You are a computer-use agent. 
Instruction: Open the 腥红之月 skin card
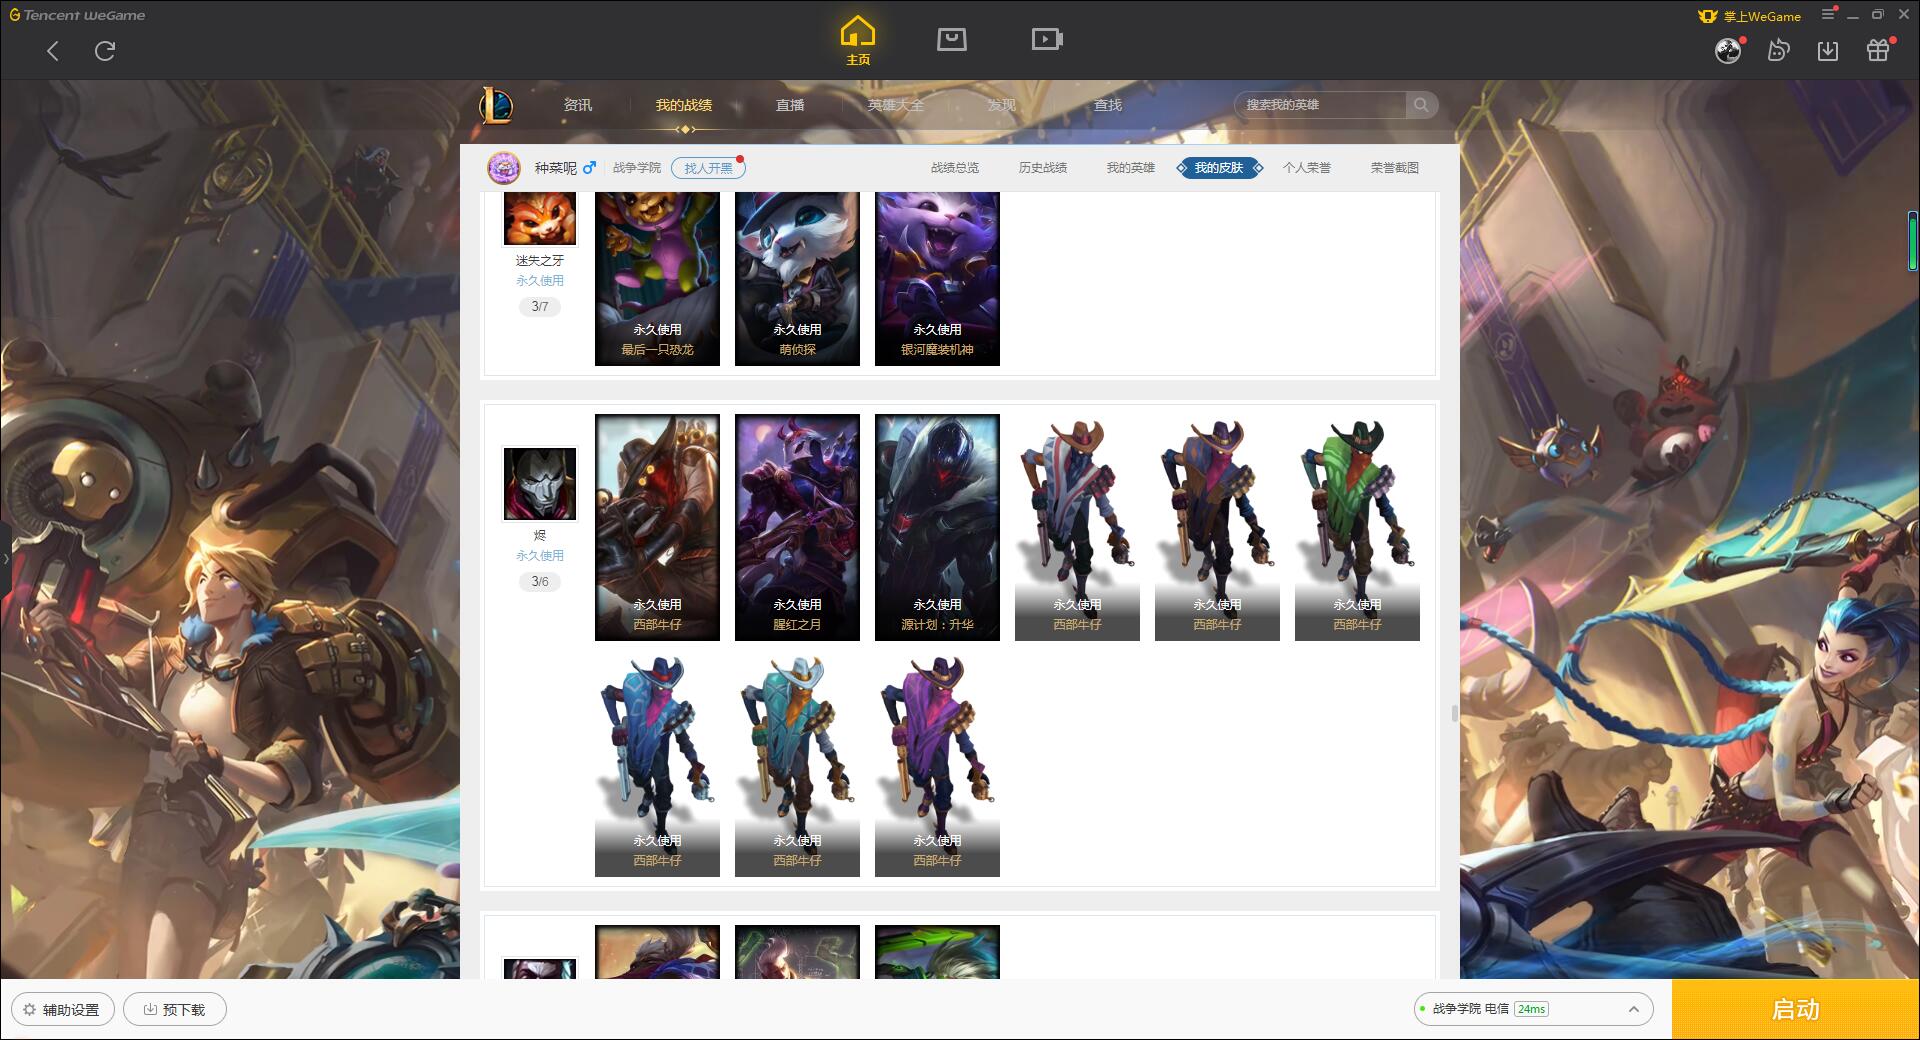(797, 527)
